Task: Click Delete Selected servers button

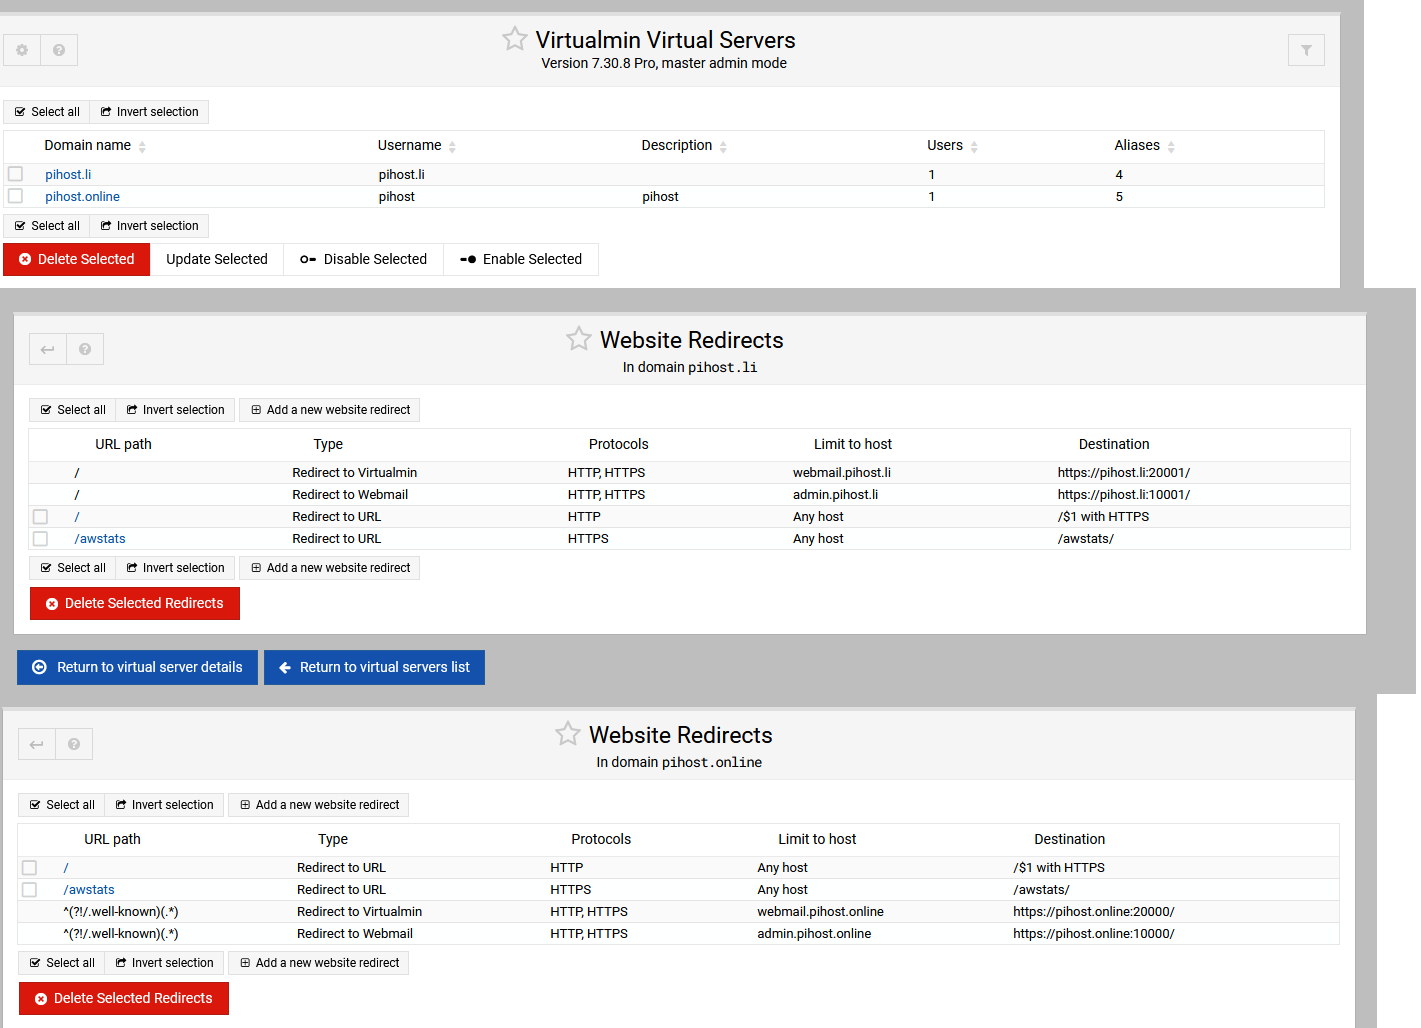Action: (77, 259)
